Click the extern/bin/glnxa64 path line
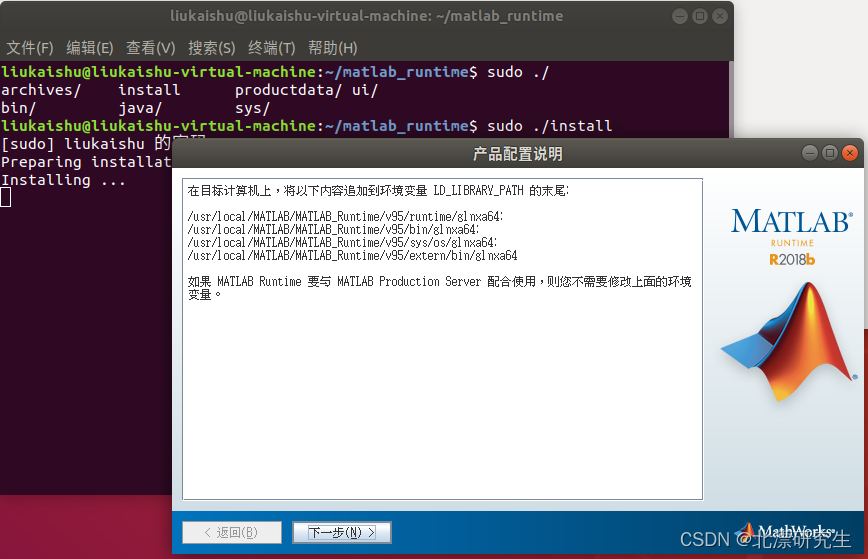Screen dimensions: 868x559 [x=353, y=256]
